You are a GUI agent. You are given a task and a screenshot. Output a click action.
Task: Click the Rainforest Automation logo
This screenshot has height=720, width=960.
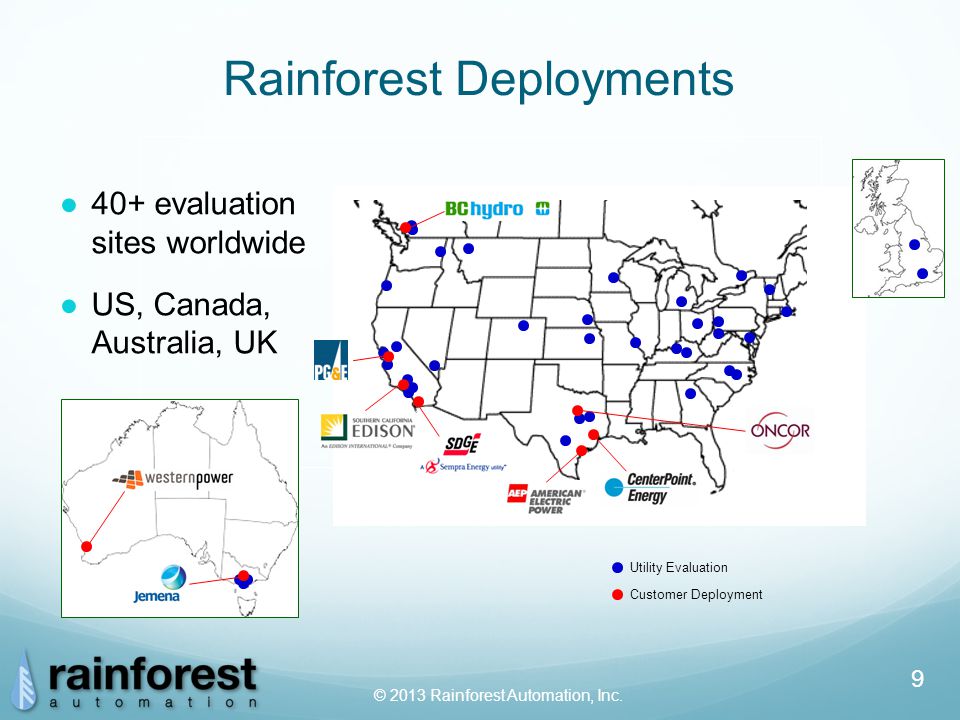[x=136, y=680]
